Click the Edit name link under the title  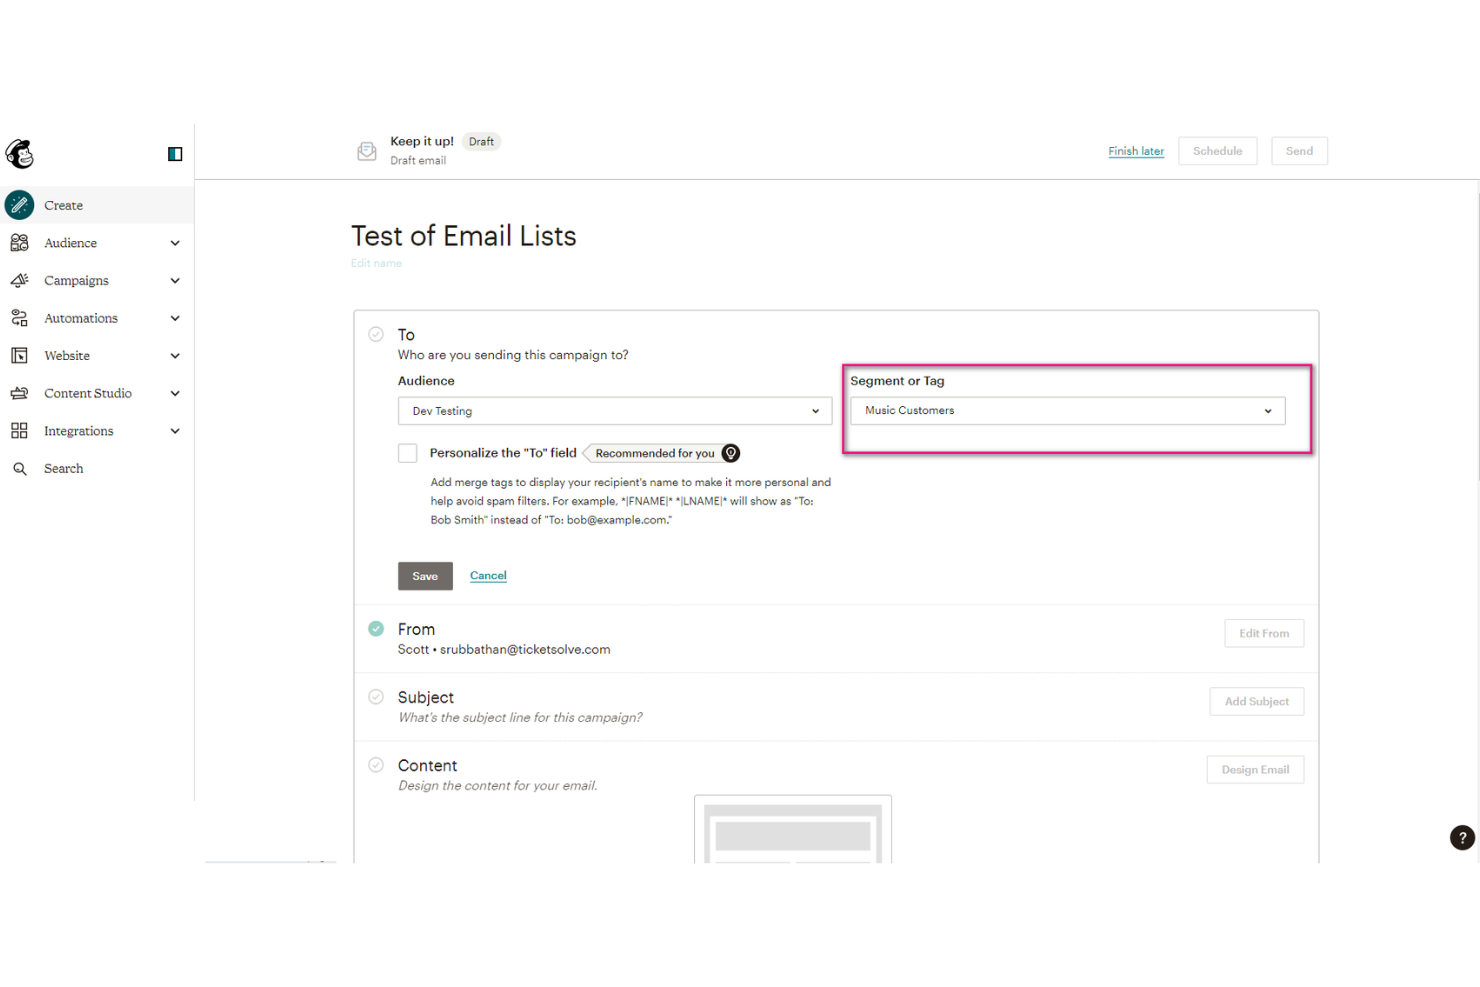coord(376,263)
